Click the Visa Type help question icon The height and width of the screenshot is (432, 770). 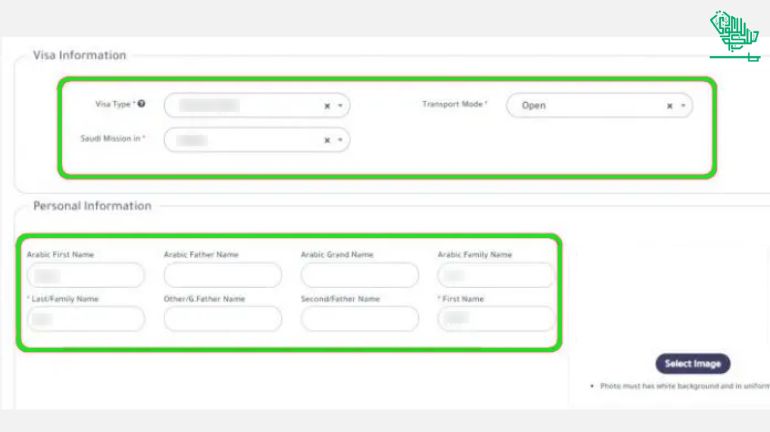tap(142, 104)
